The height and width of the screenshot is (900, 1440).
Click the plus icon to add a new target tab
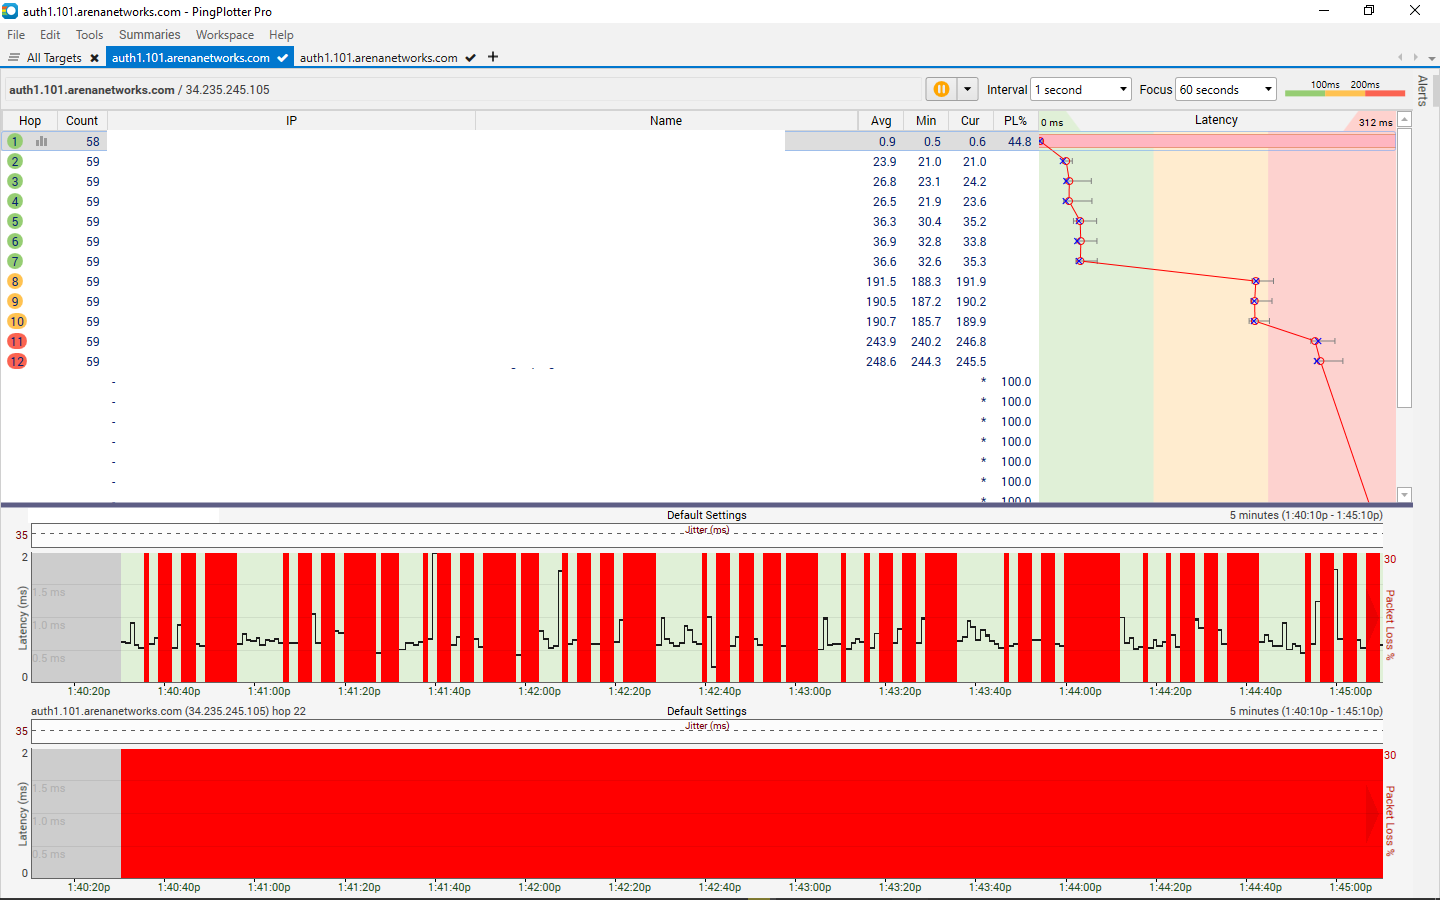(493, 57)
